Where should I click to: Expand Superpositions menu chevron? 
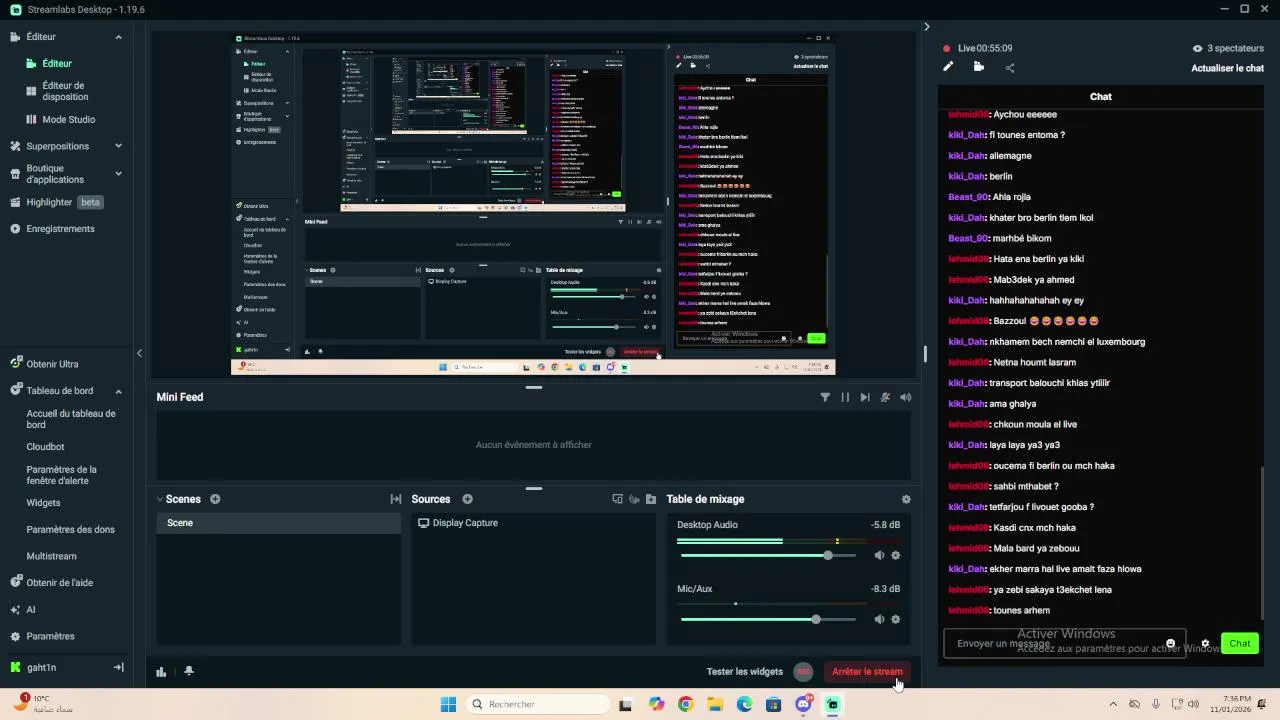pos(118,146)
